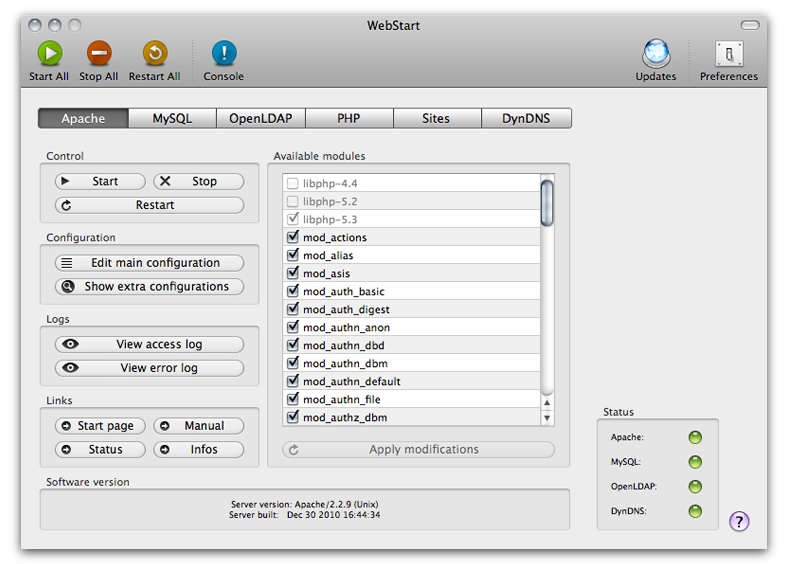Open Preferences switch icon
This screenshot has height=564, width=788.
(x=729, y=54)
